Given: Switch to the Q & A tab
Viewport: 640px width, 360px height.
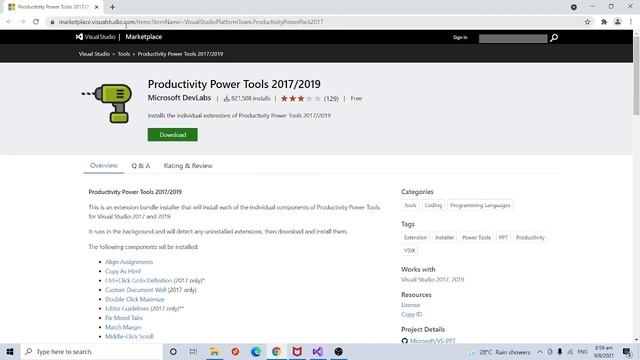Looking at the screenshot, I should point(140,165).
